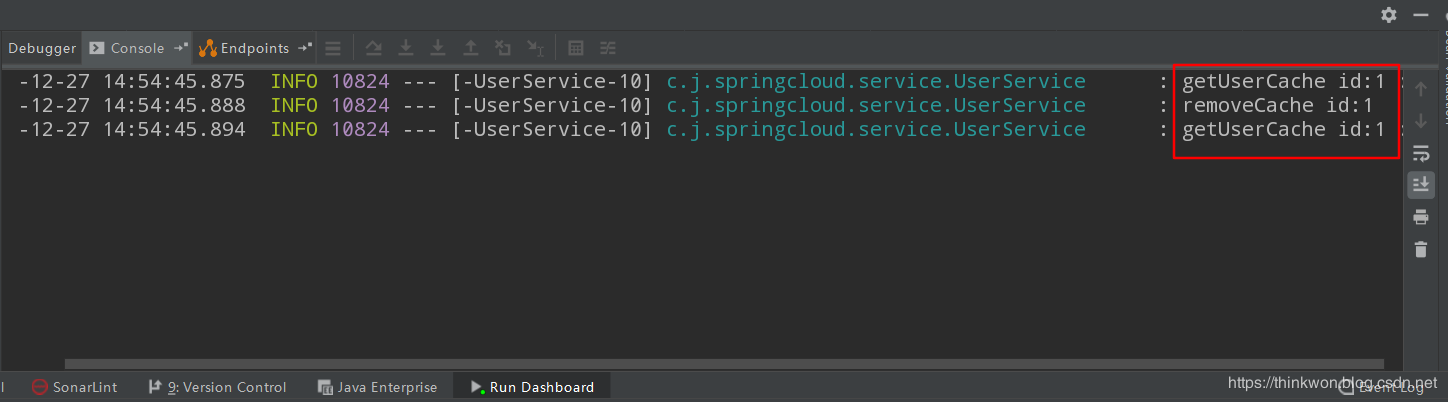Click the down arrow stack trace navigation
Viewport: 1448px width, 402px height.
1420,121
